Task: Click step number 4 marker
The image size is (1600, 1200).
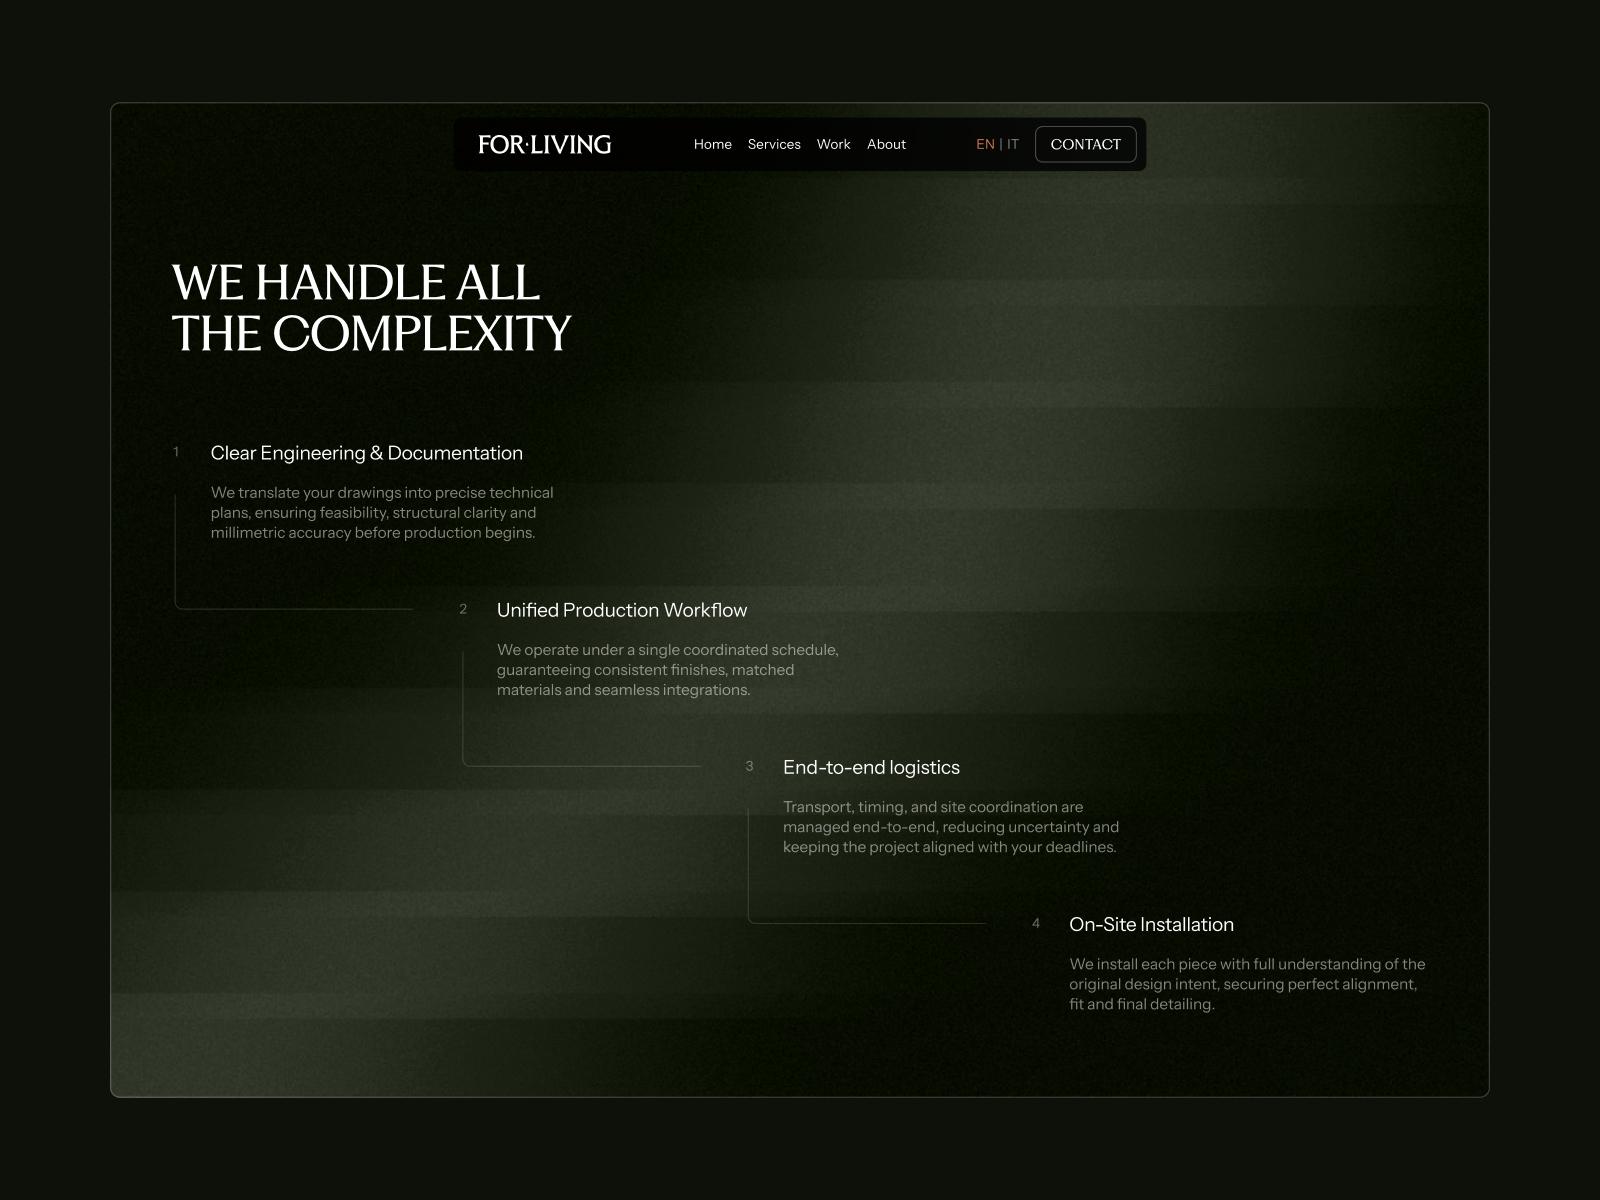Action: pos(1036,923)
